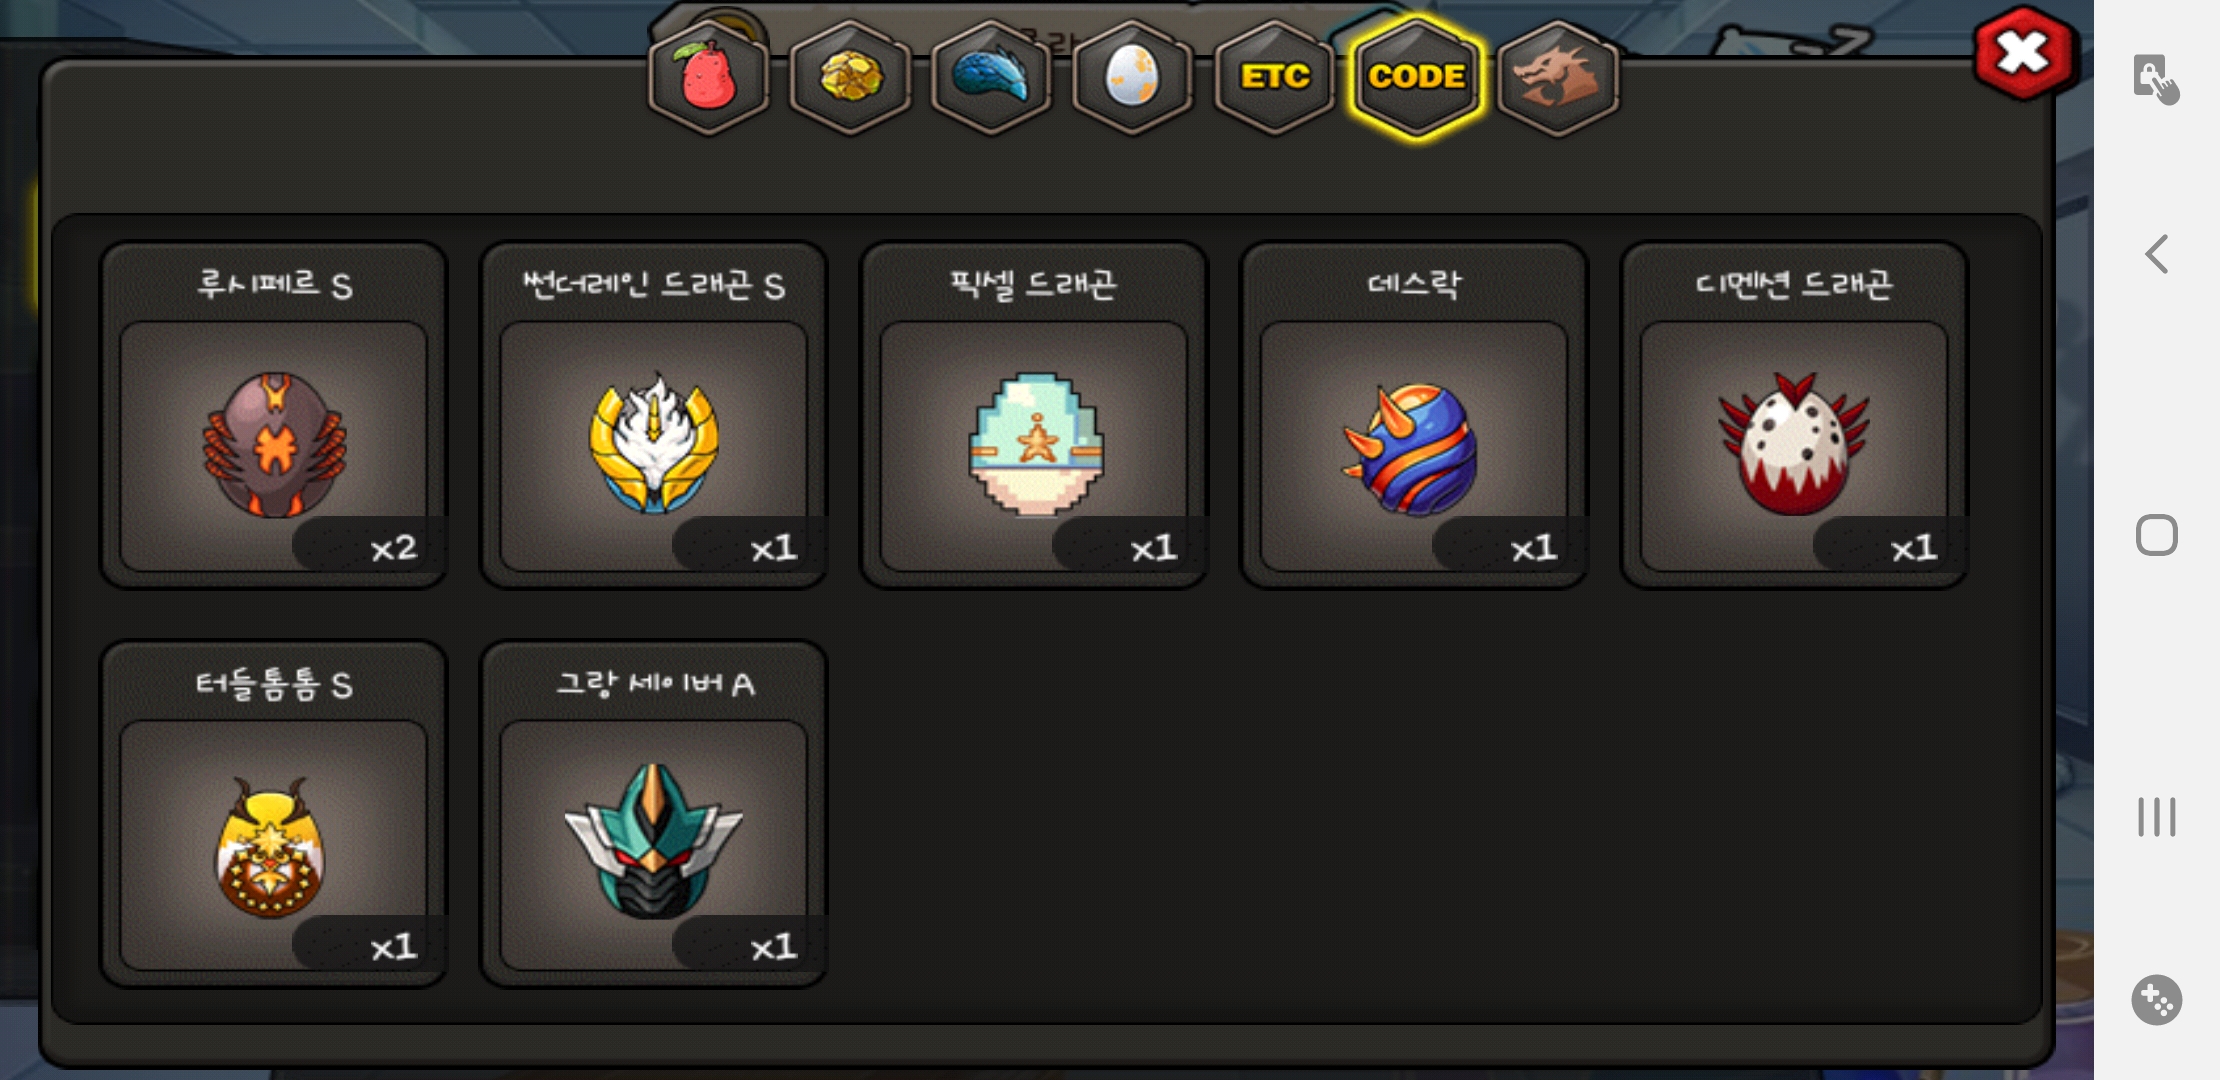The height and width of the screenshot is (1080, 2220).
Task: Open the red fruit food tab
Action: click(708, 78)
